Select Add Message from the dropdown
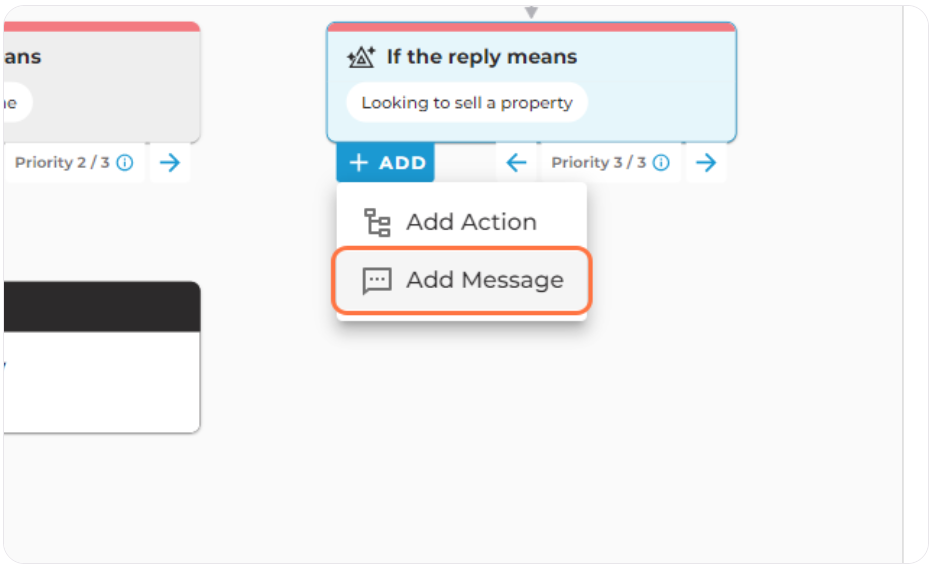 462,280
